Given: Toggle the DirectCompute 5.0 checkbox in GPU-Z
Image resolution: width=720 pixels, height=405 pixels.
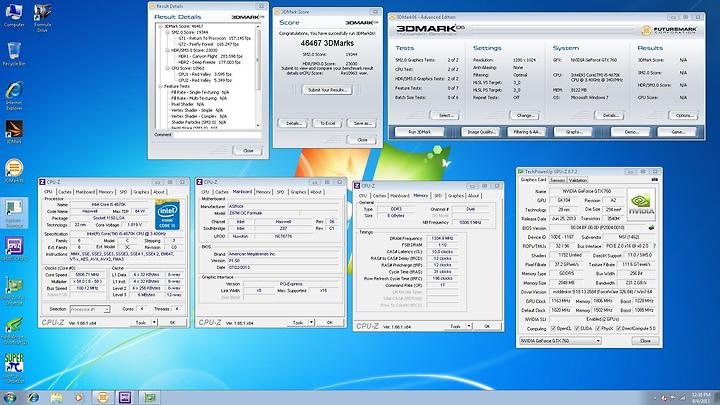Looking at the screenshot, I should (619, 328).
